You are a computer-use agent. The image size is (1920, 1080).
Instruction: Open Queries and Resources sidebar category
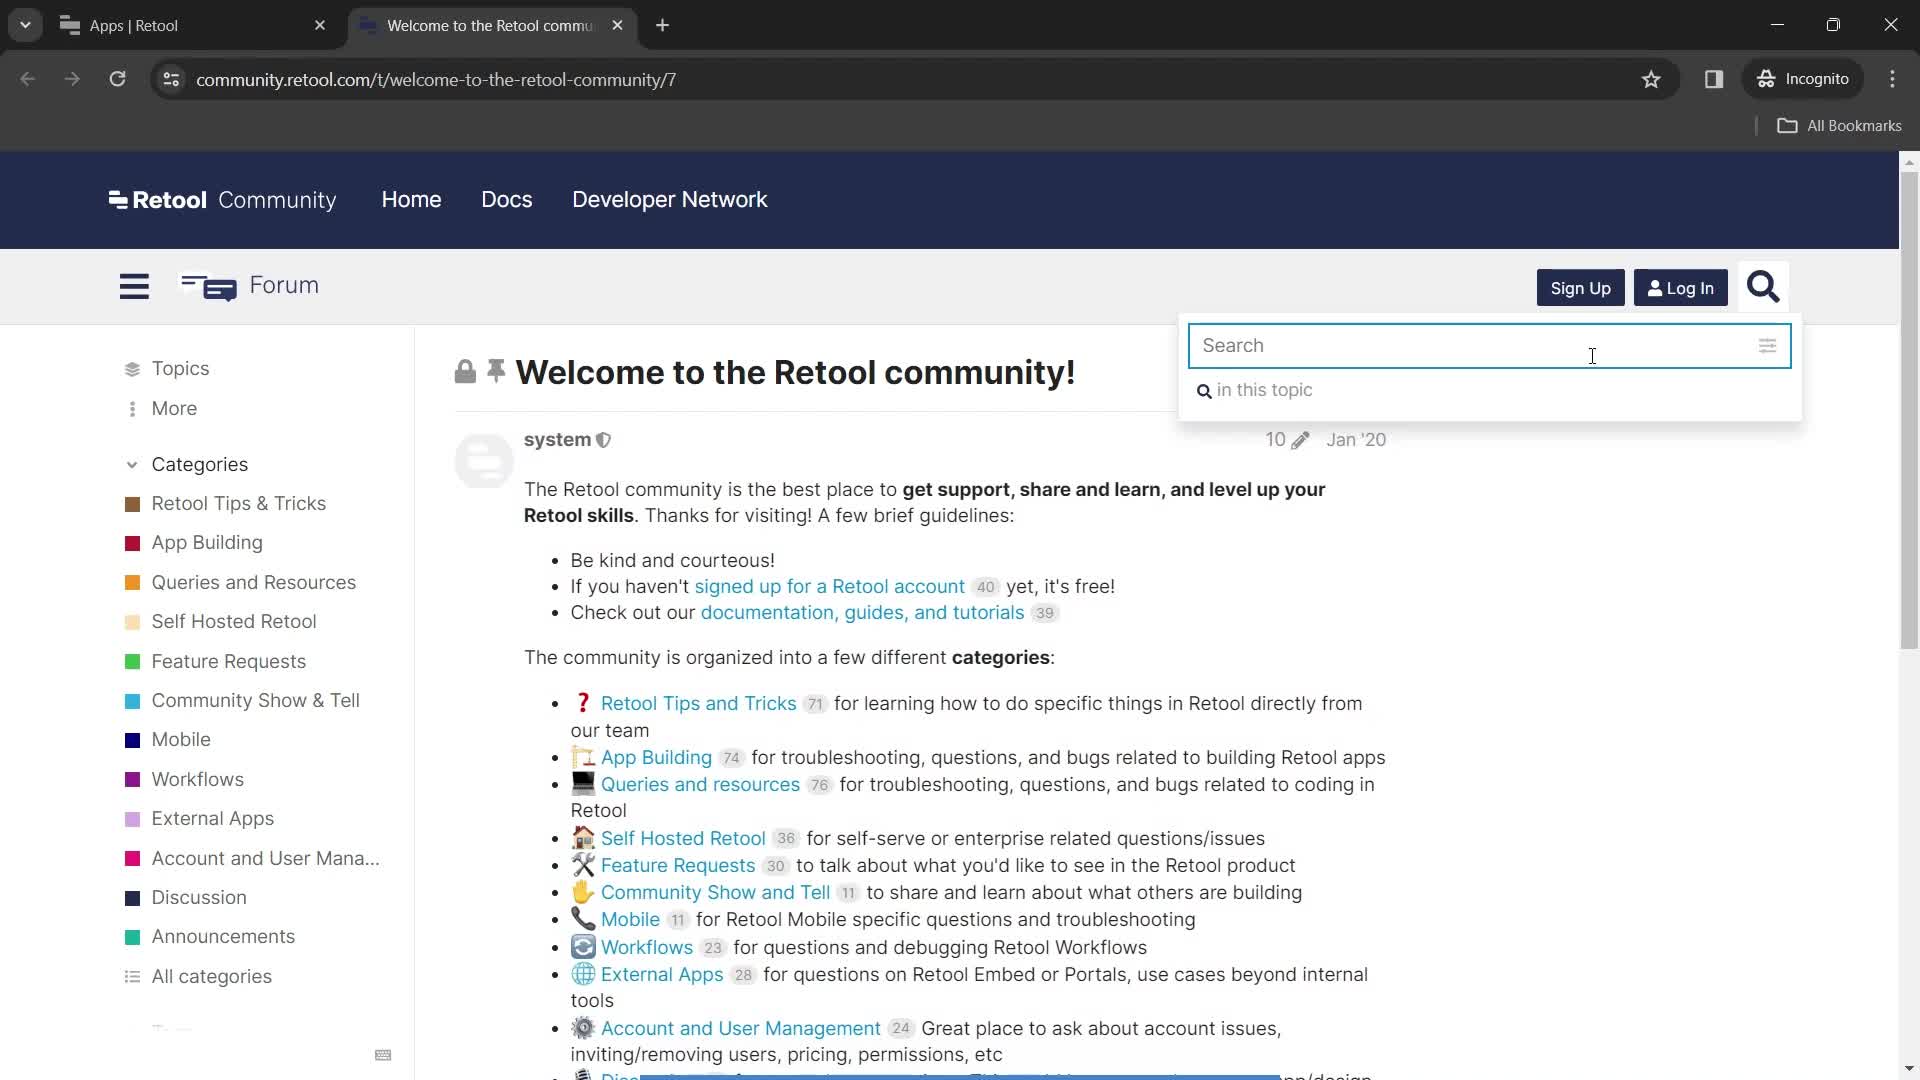click(253, 583)
